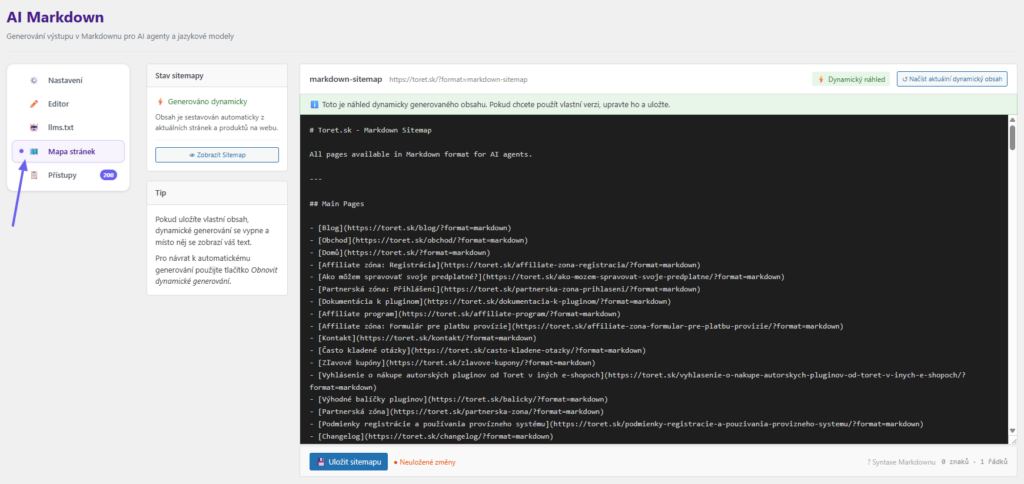Click the [Dokumentácia k pluginom] line

490,302
